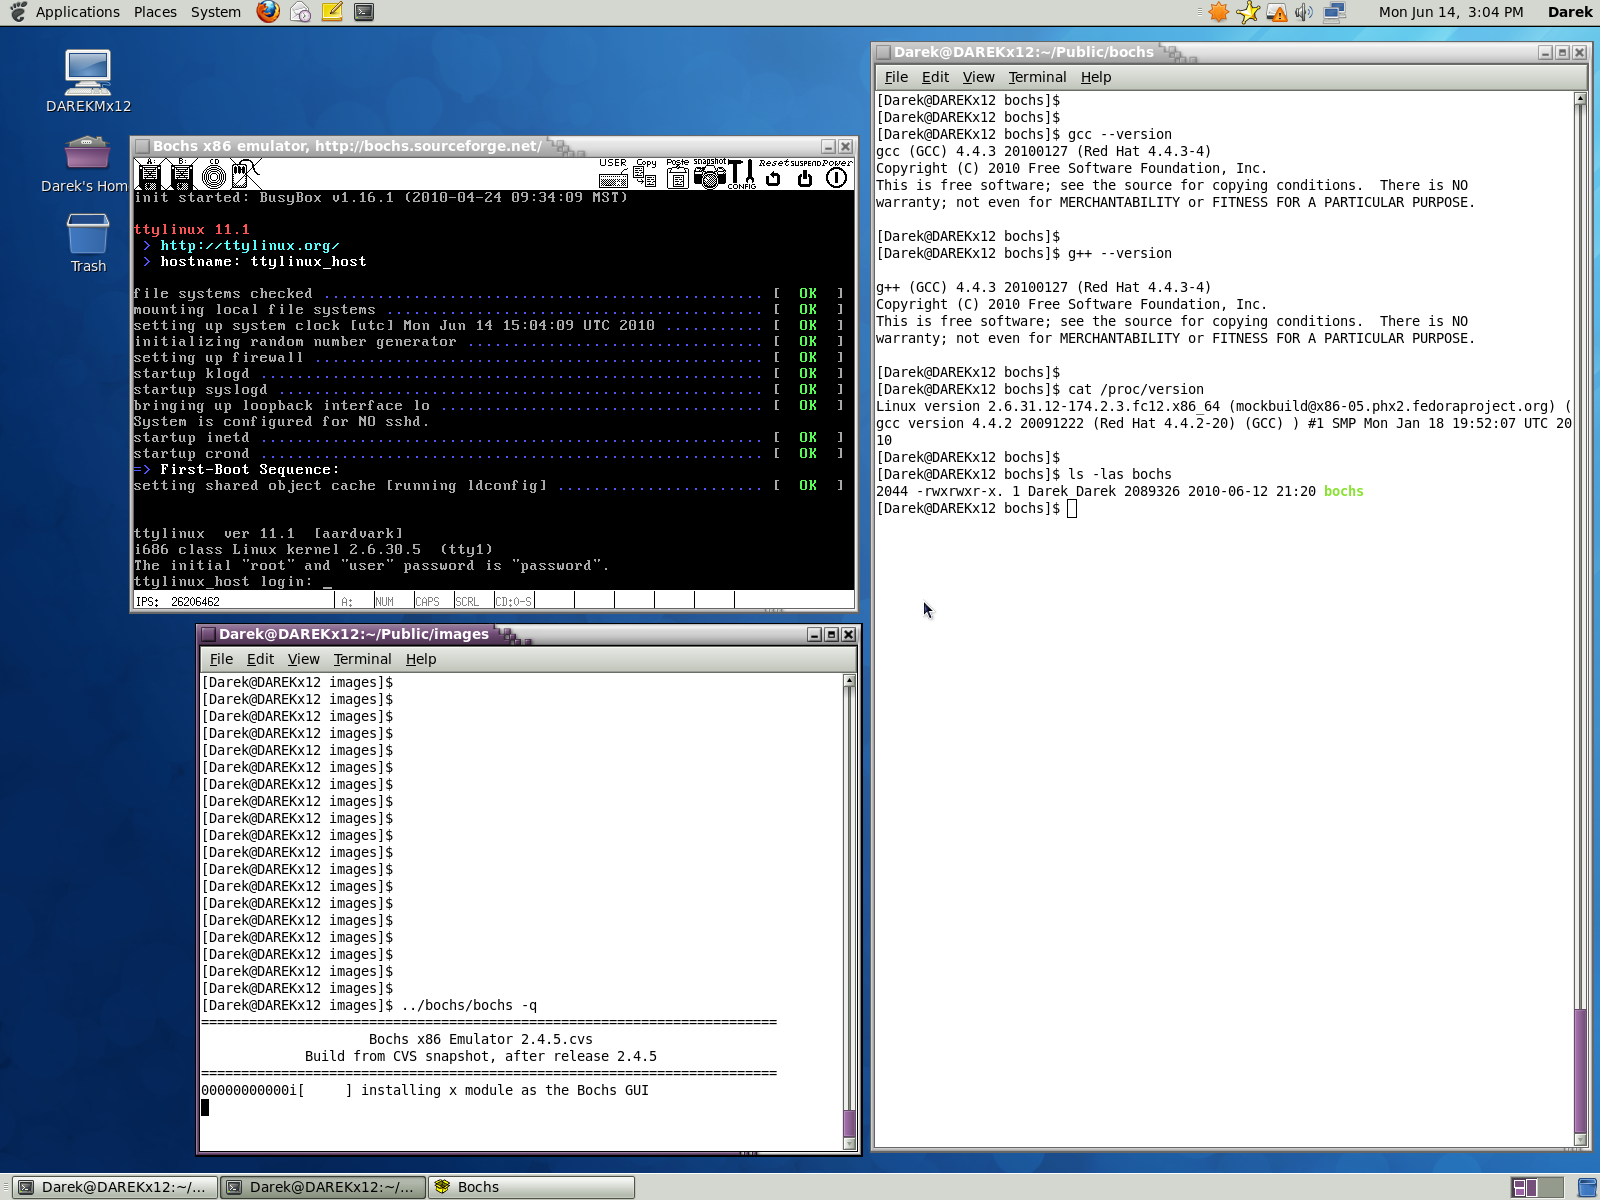Click the yellow star badge tray icon
1600x1200 pixels.
[1248, 12]
